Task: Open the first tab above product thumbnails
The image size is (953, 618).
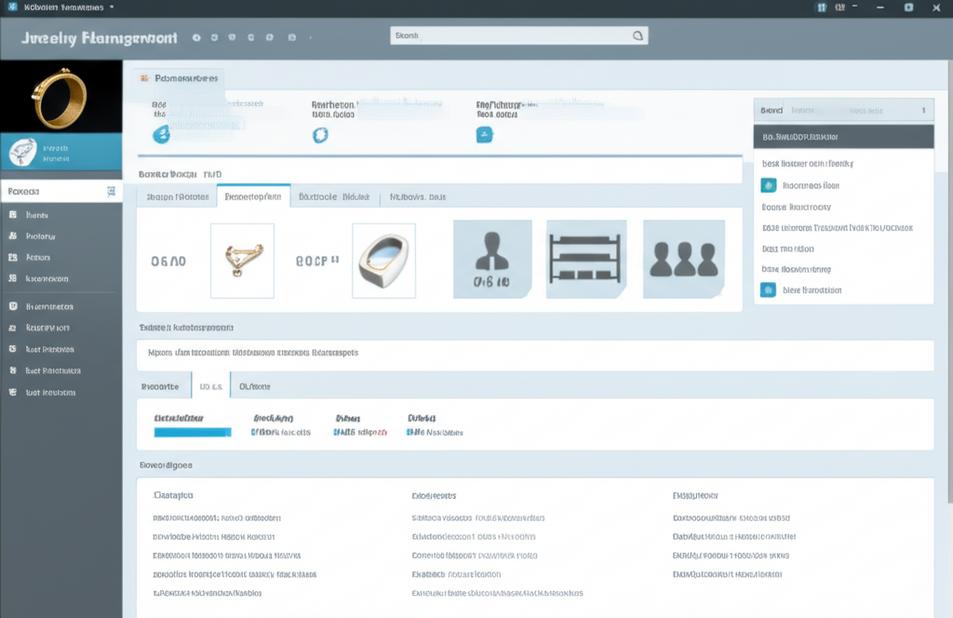Action: tap(177, 197)
